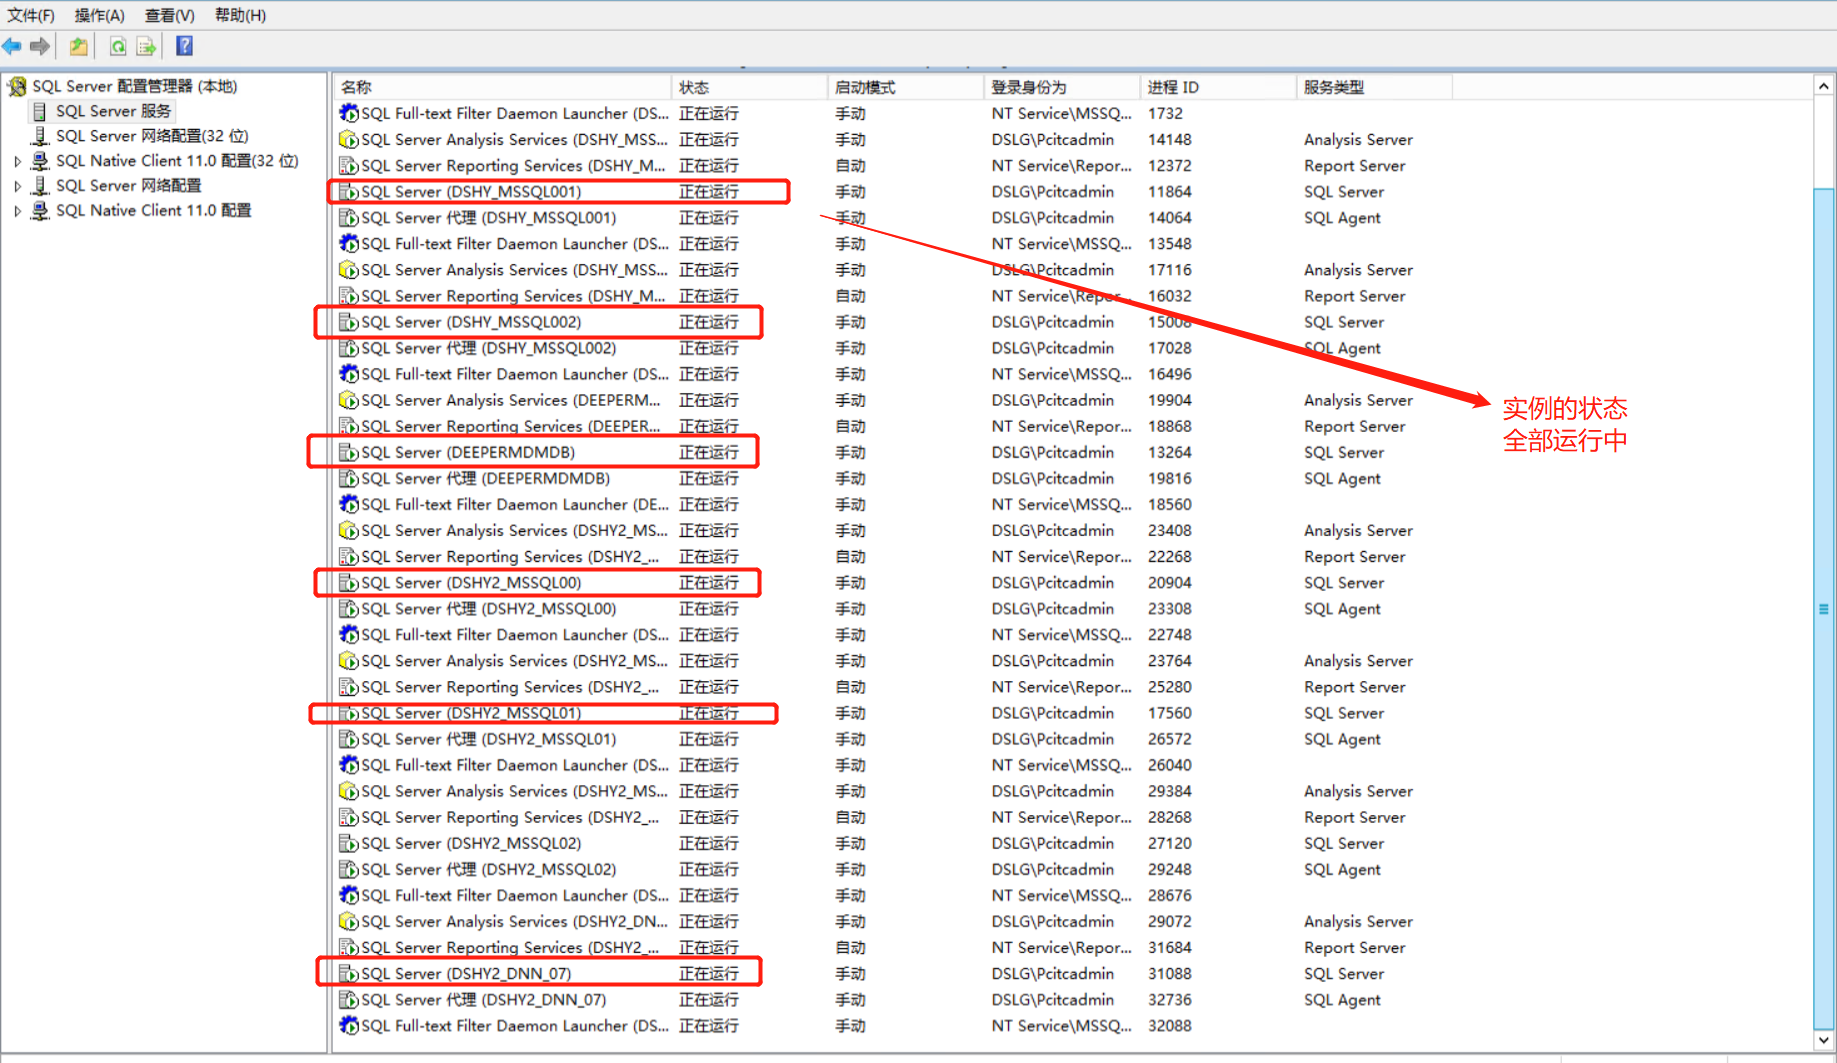This screenshot has width=1837, height=1063.
Task: Select the SQL Server (DSHY2_MSSQL01) service name
Action: [x=470, y=713]
